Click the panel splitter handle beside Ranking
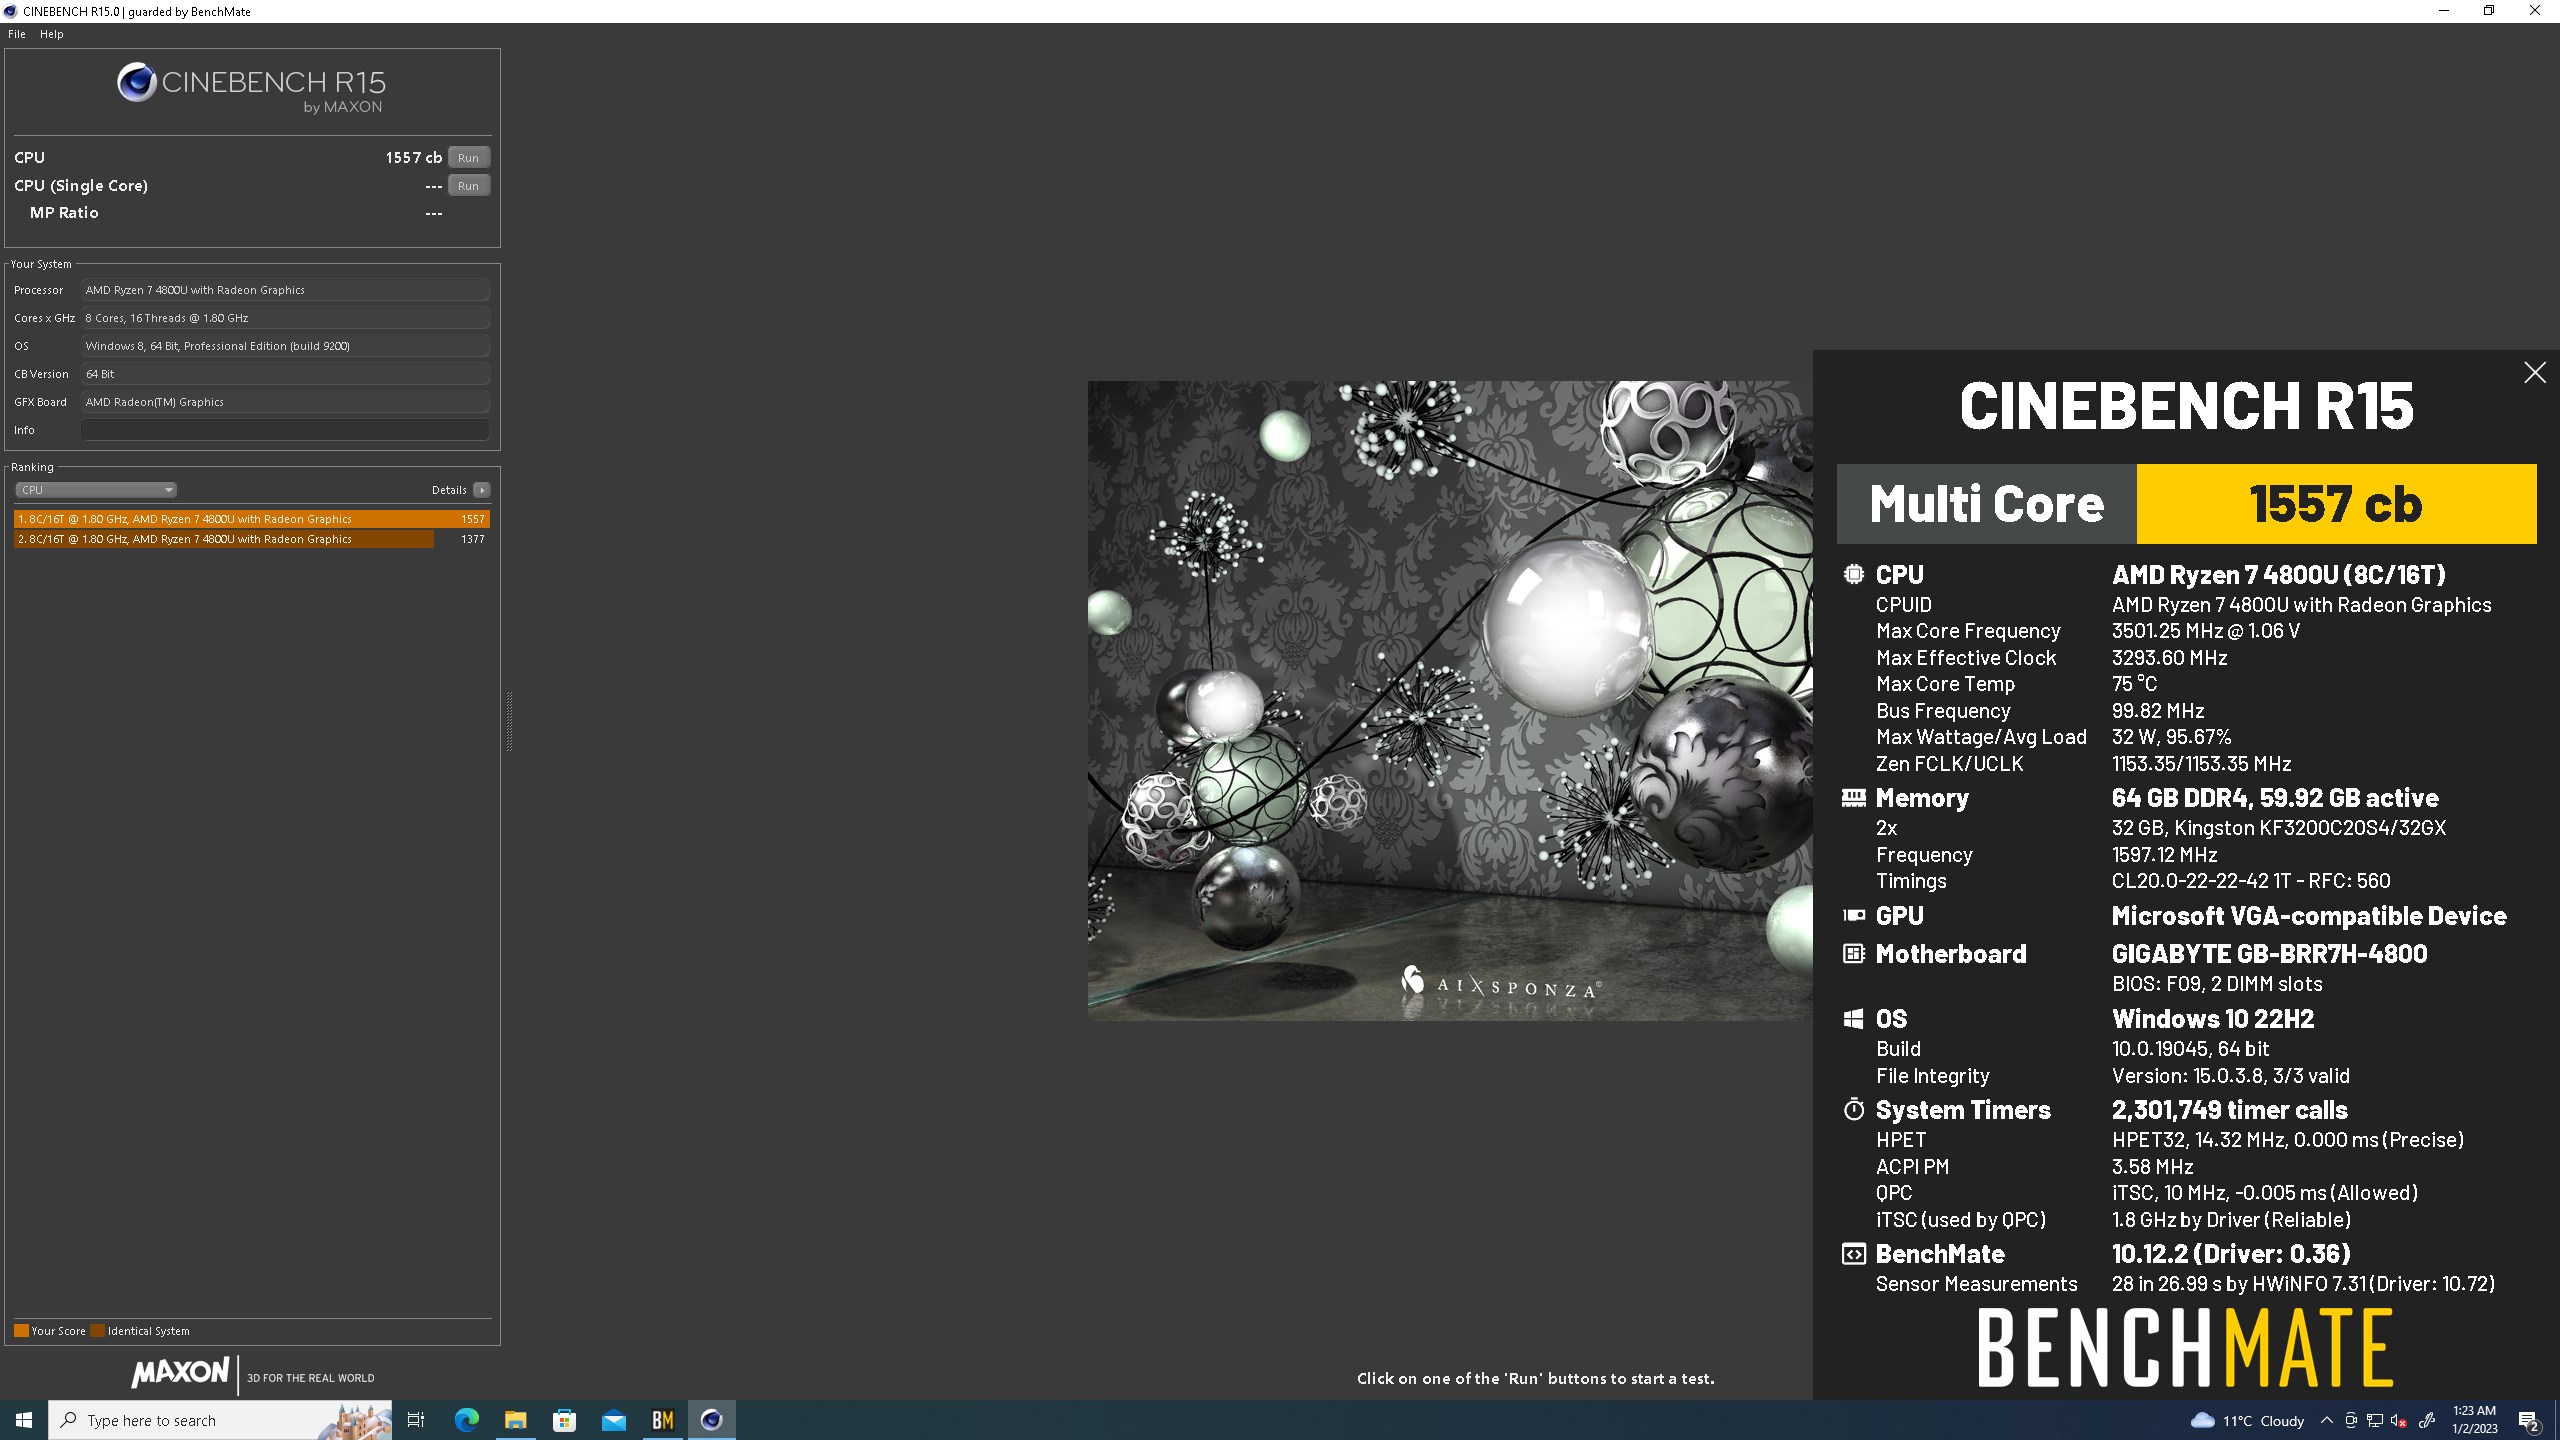 (x=509, y=720)
